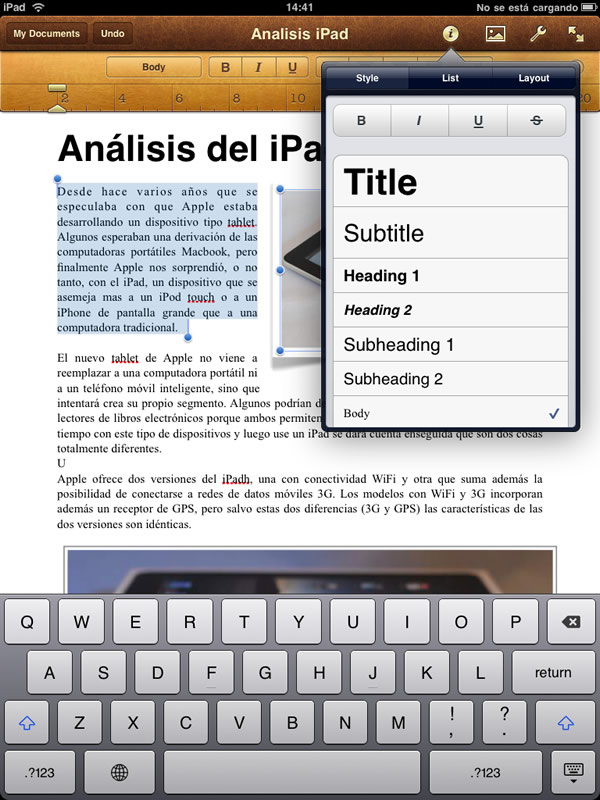The height and width of the screenshot is (800, 600).
Task: Apply the Subheading 1 style
Action: 451,344
